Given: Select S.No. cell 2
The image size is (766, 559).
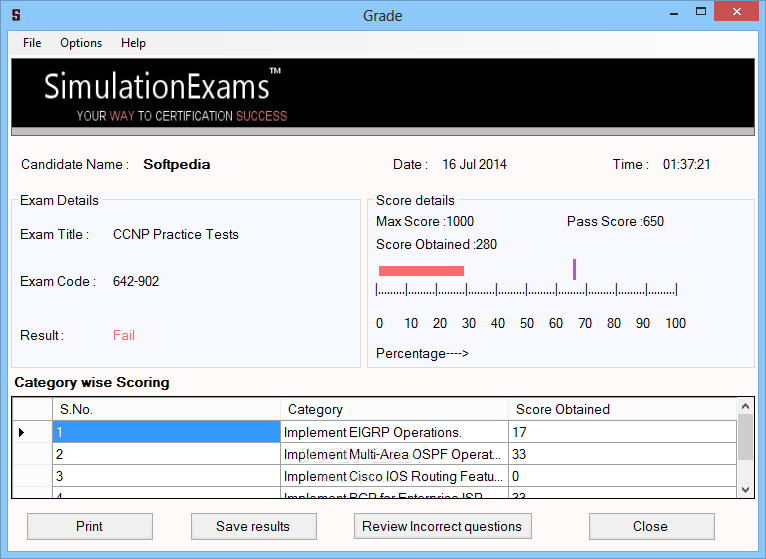Looking at the screenshot, I should [166, 454].
